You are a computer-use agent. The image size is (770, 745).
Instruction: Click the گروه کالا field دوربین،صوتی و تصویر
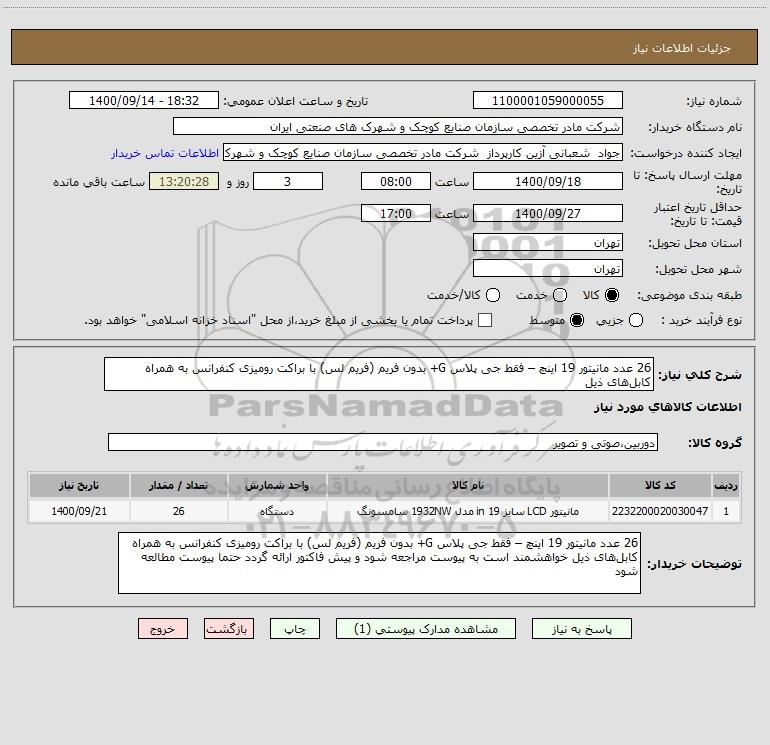click(x=383, y=442)
